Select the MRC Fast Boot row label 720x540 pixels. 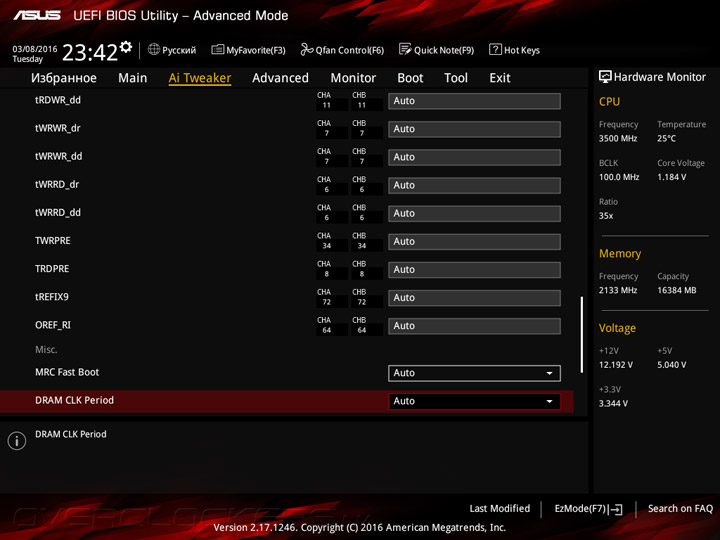pos(67,372)
